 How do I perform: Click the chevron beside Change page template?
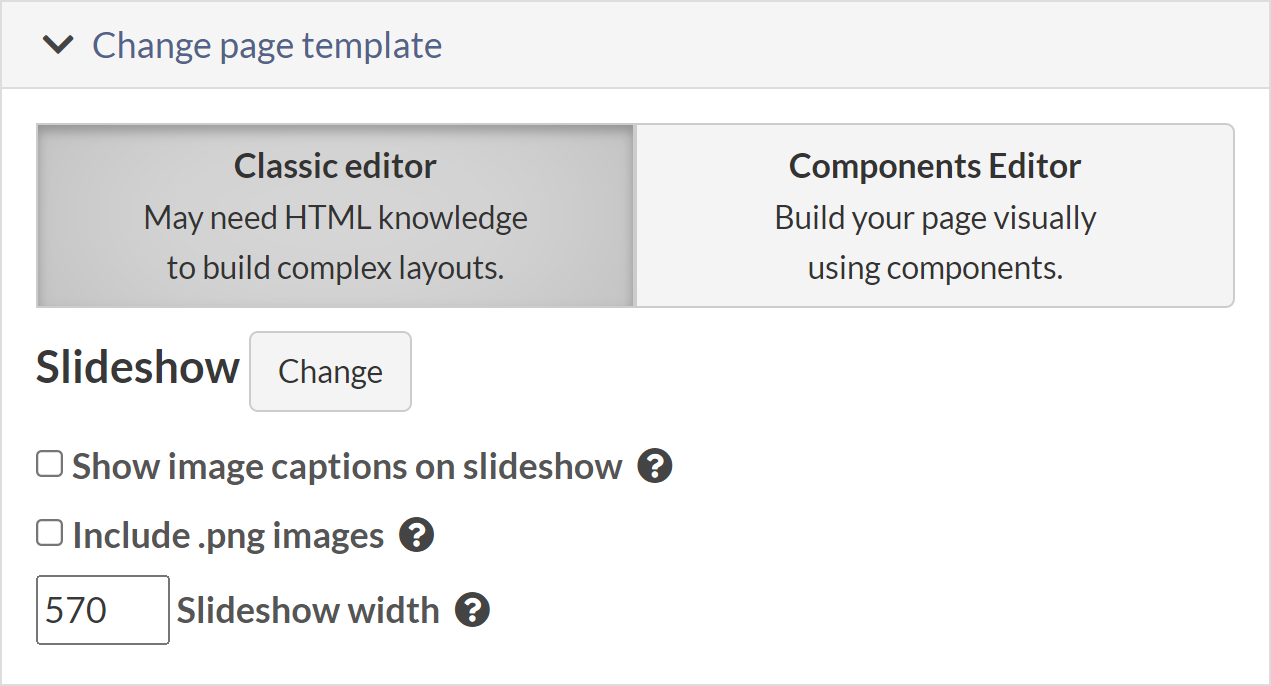tap(58, 44)
